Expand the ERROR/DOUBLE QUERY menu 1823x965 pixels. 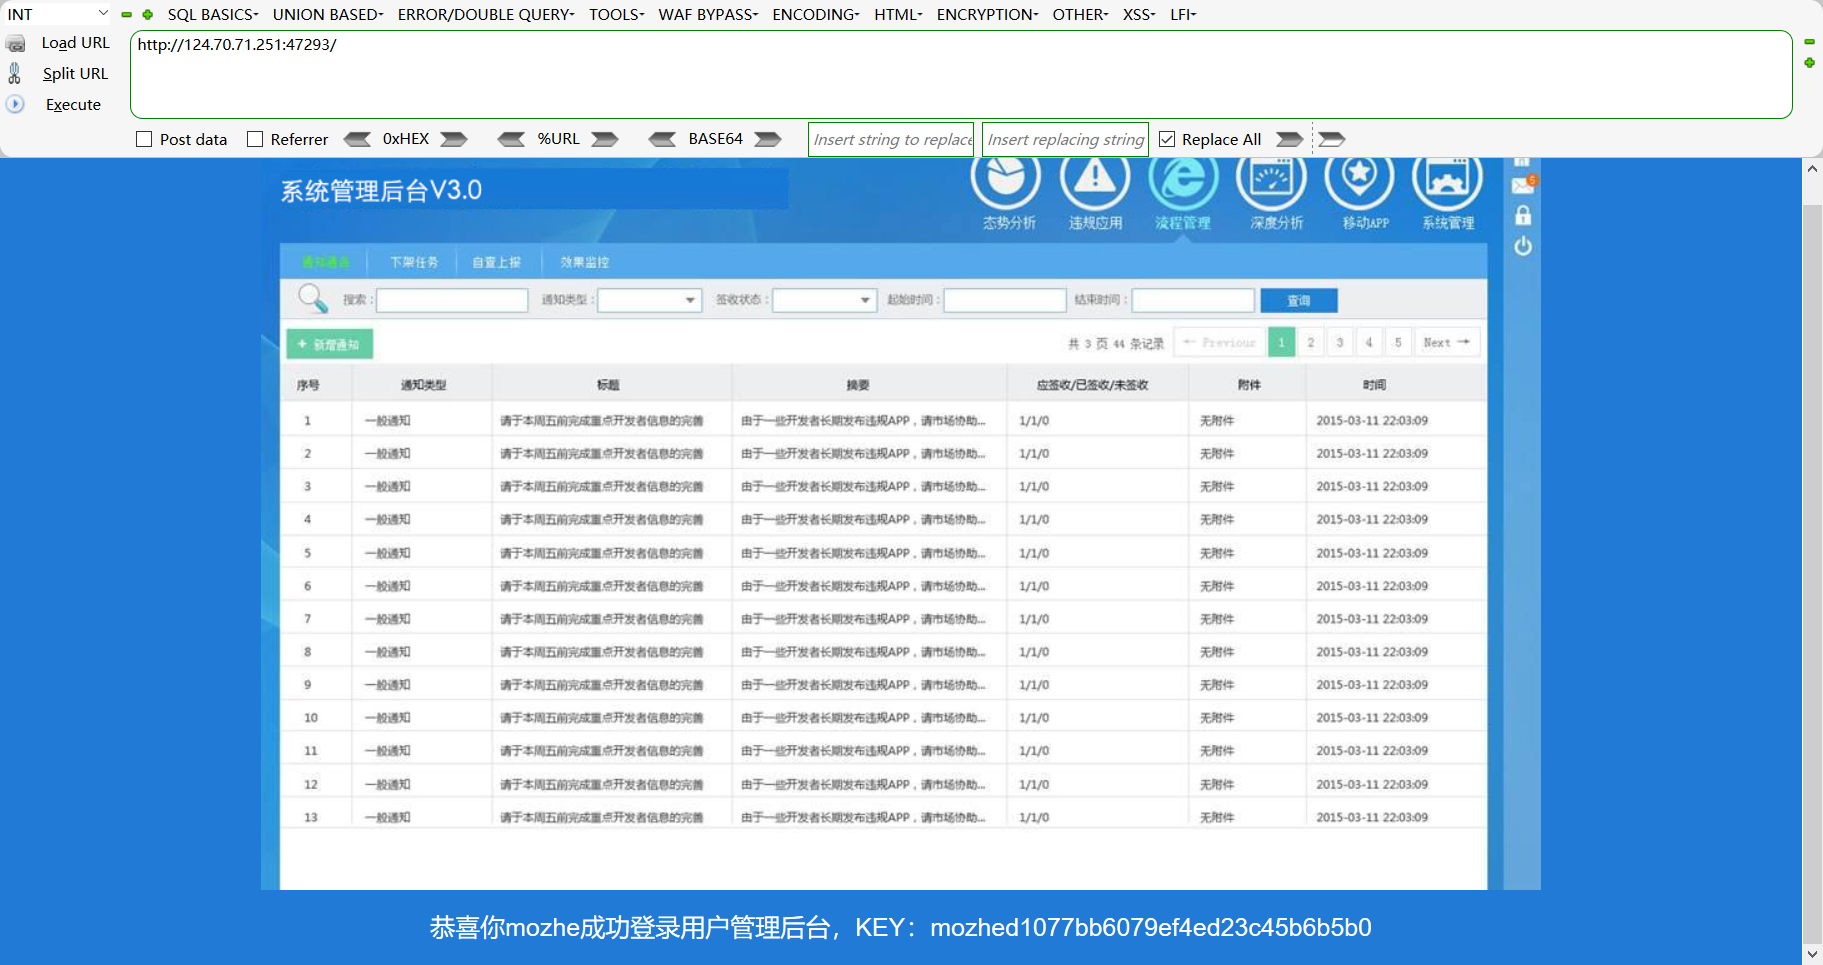click(486, 14)
